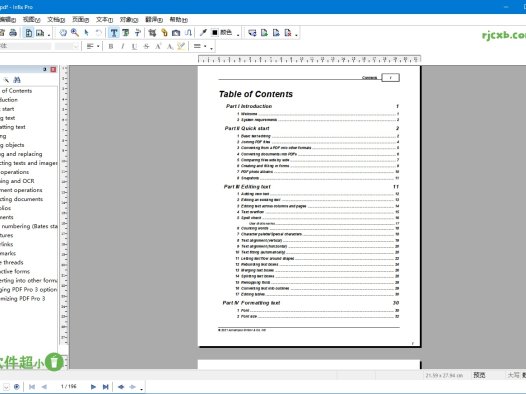Click the page number field '1 / 196'
Screen dimensions: 526x394
(69, 387)
